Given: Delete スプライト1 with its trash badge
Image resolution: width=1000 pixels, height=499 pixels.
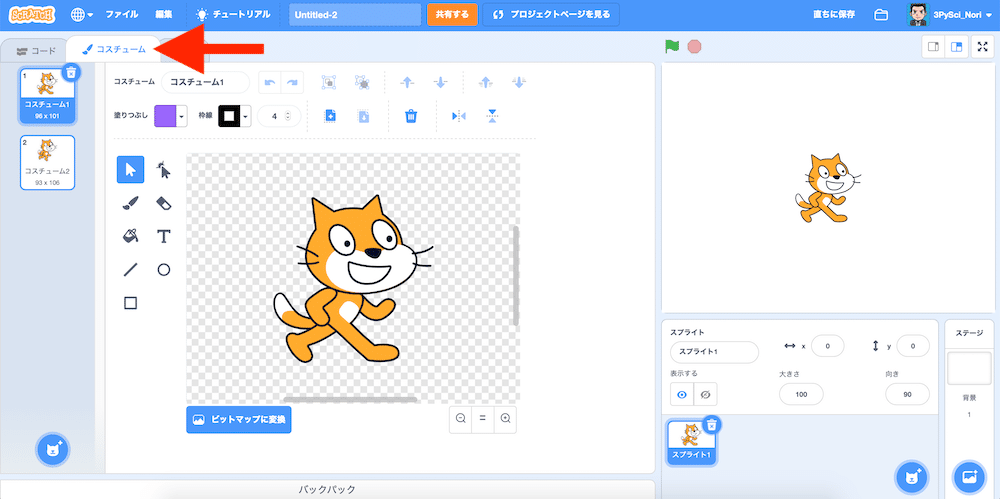Looking at the screenshot, I should coord(712,424).
